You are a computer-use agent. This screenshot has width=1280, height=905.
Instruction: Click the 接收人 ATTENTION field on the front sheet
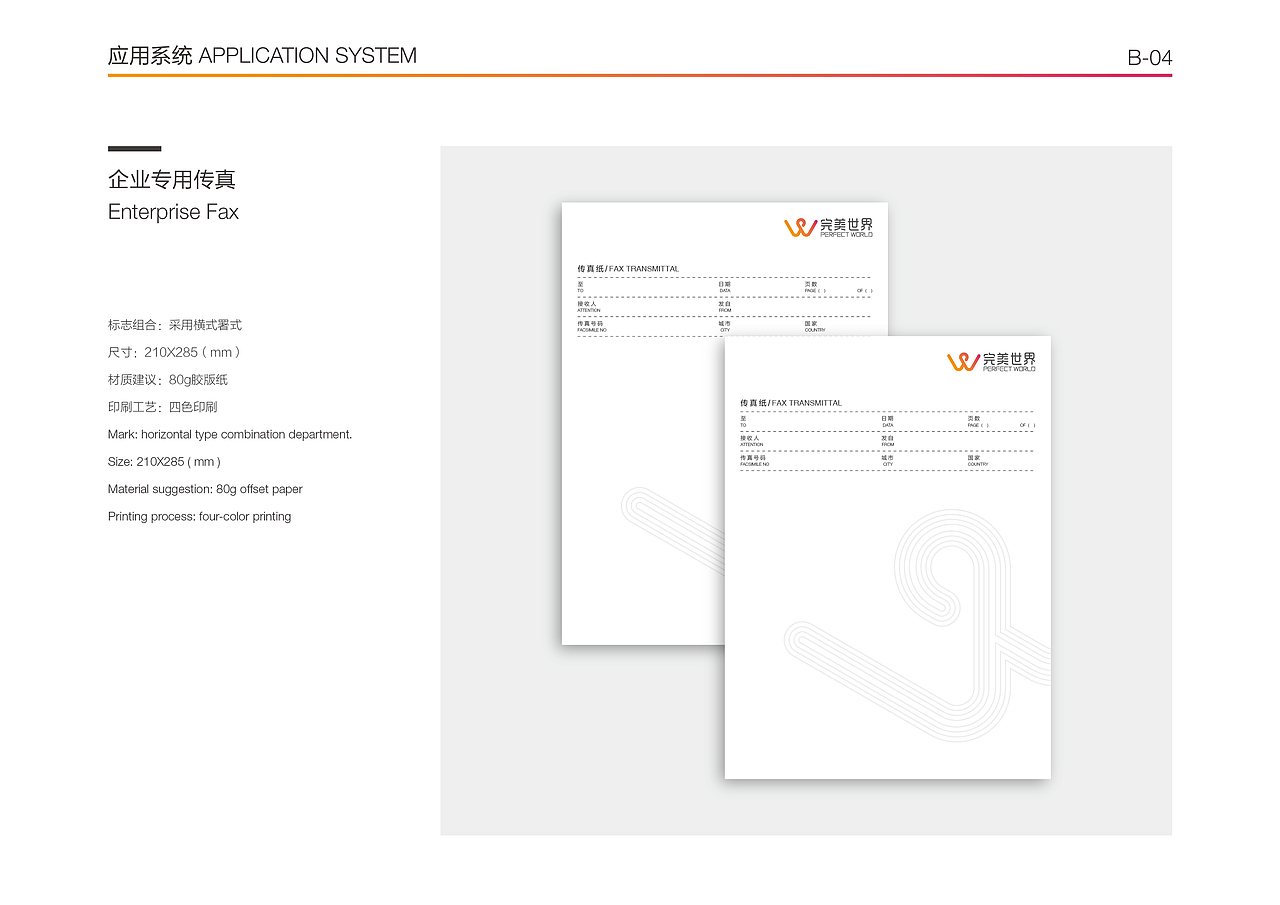click(751, 441)
